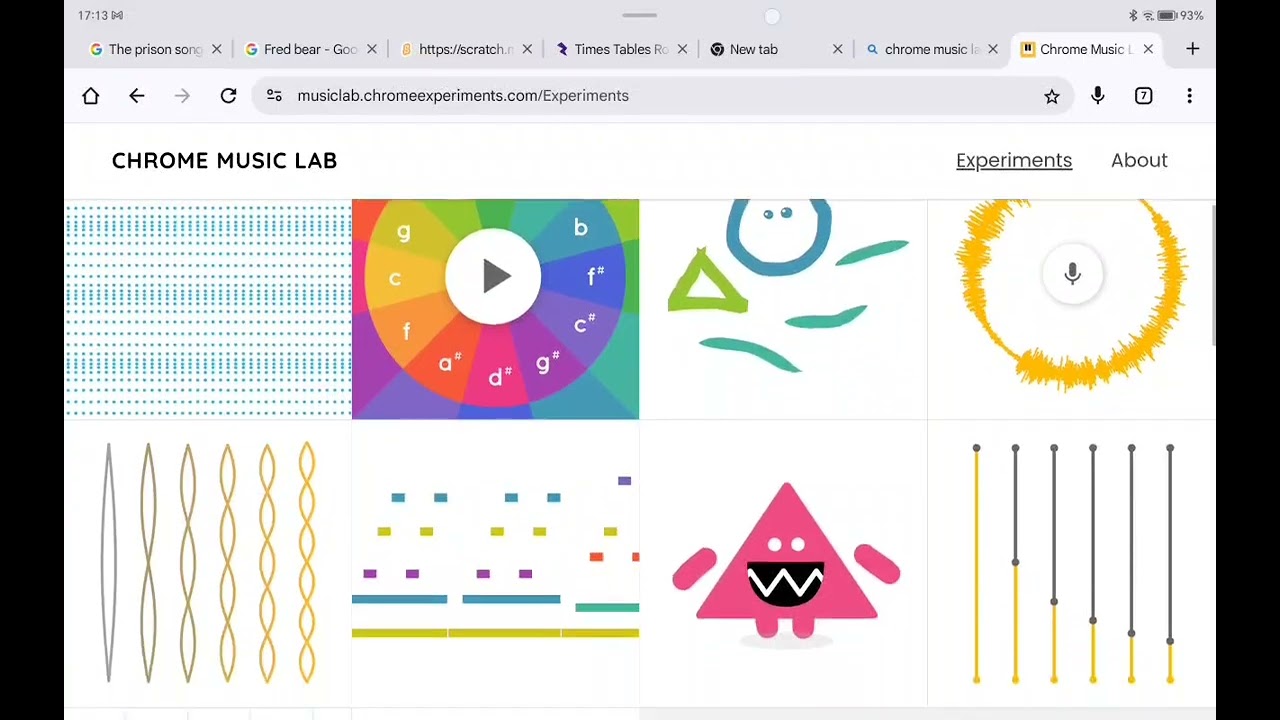Bookmark this page with the star
This screenshot has width=1280, height=720.
(1052, 96)
